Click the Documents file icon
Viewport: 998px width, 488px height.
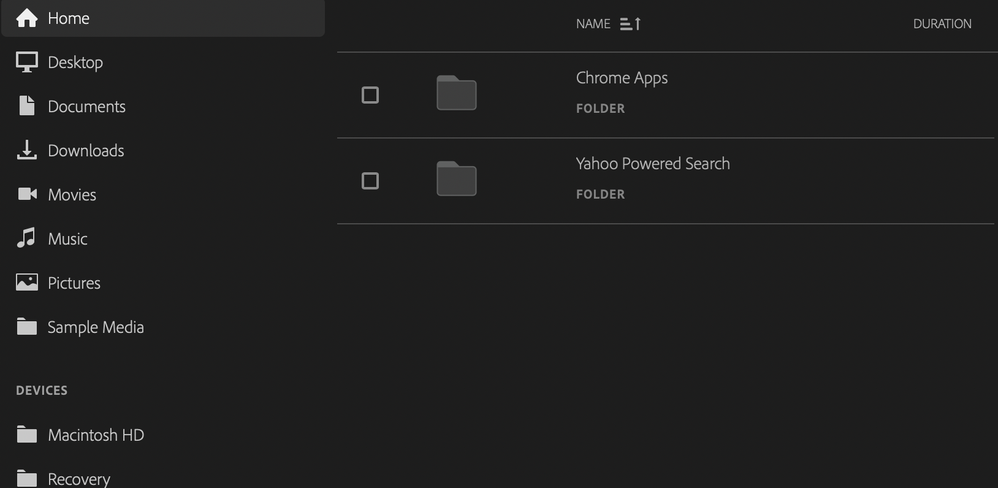27,106
